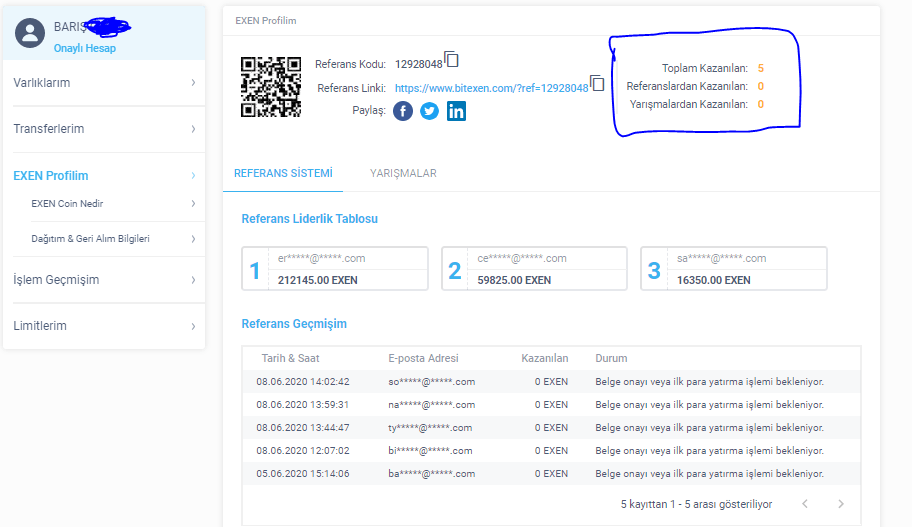Expand Limitlerim chevron arrow
This screenshot has width=912, height=527.
(x=193, y=326)
